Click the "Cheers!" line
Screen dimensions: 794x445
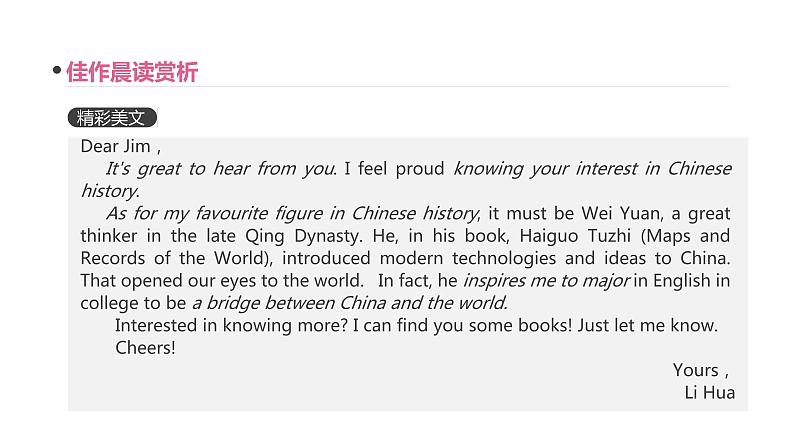tap(145, 348)
